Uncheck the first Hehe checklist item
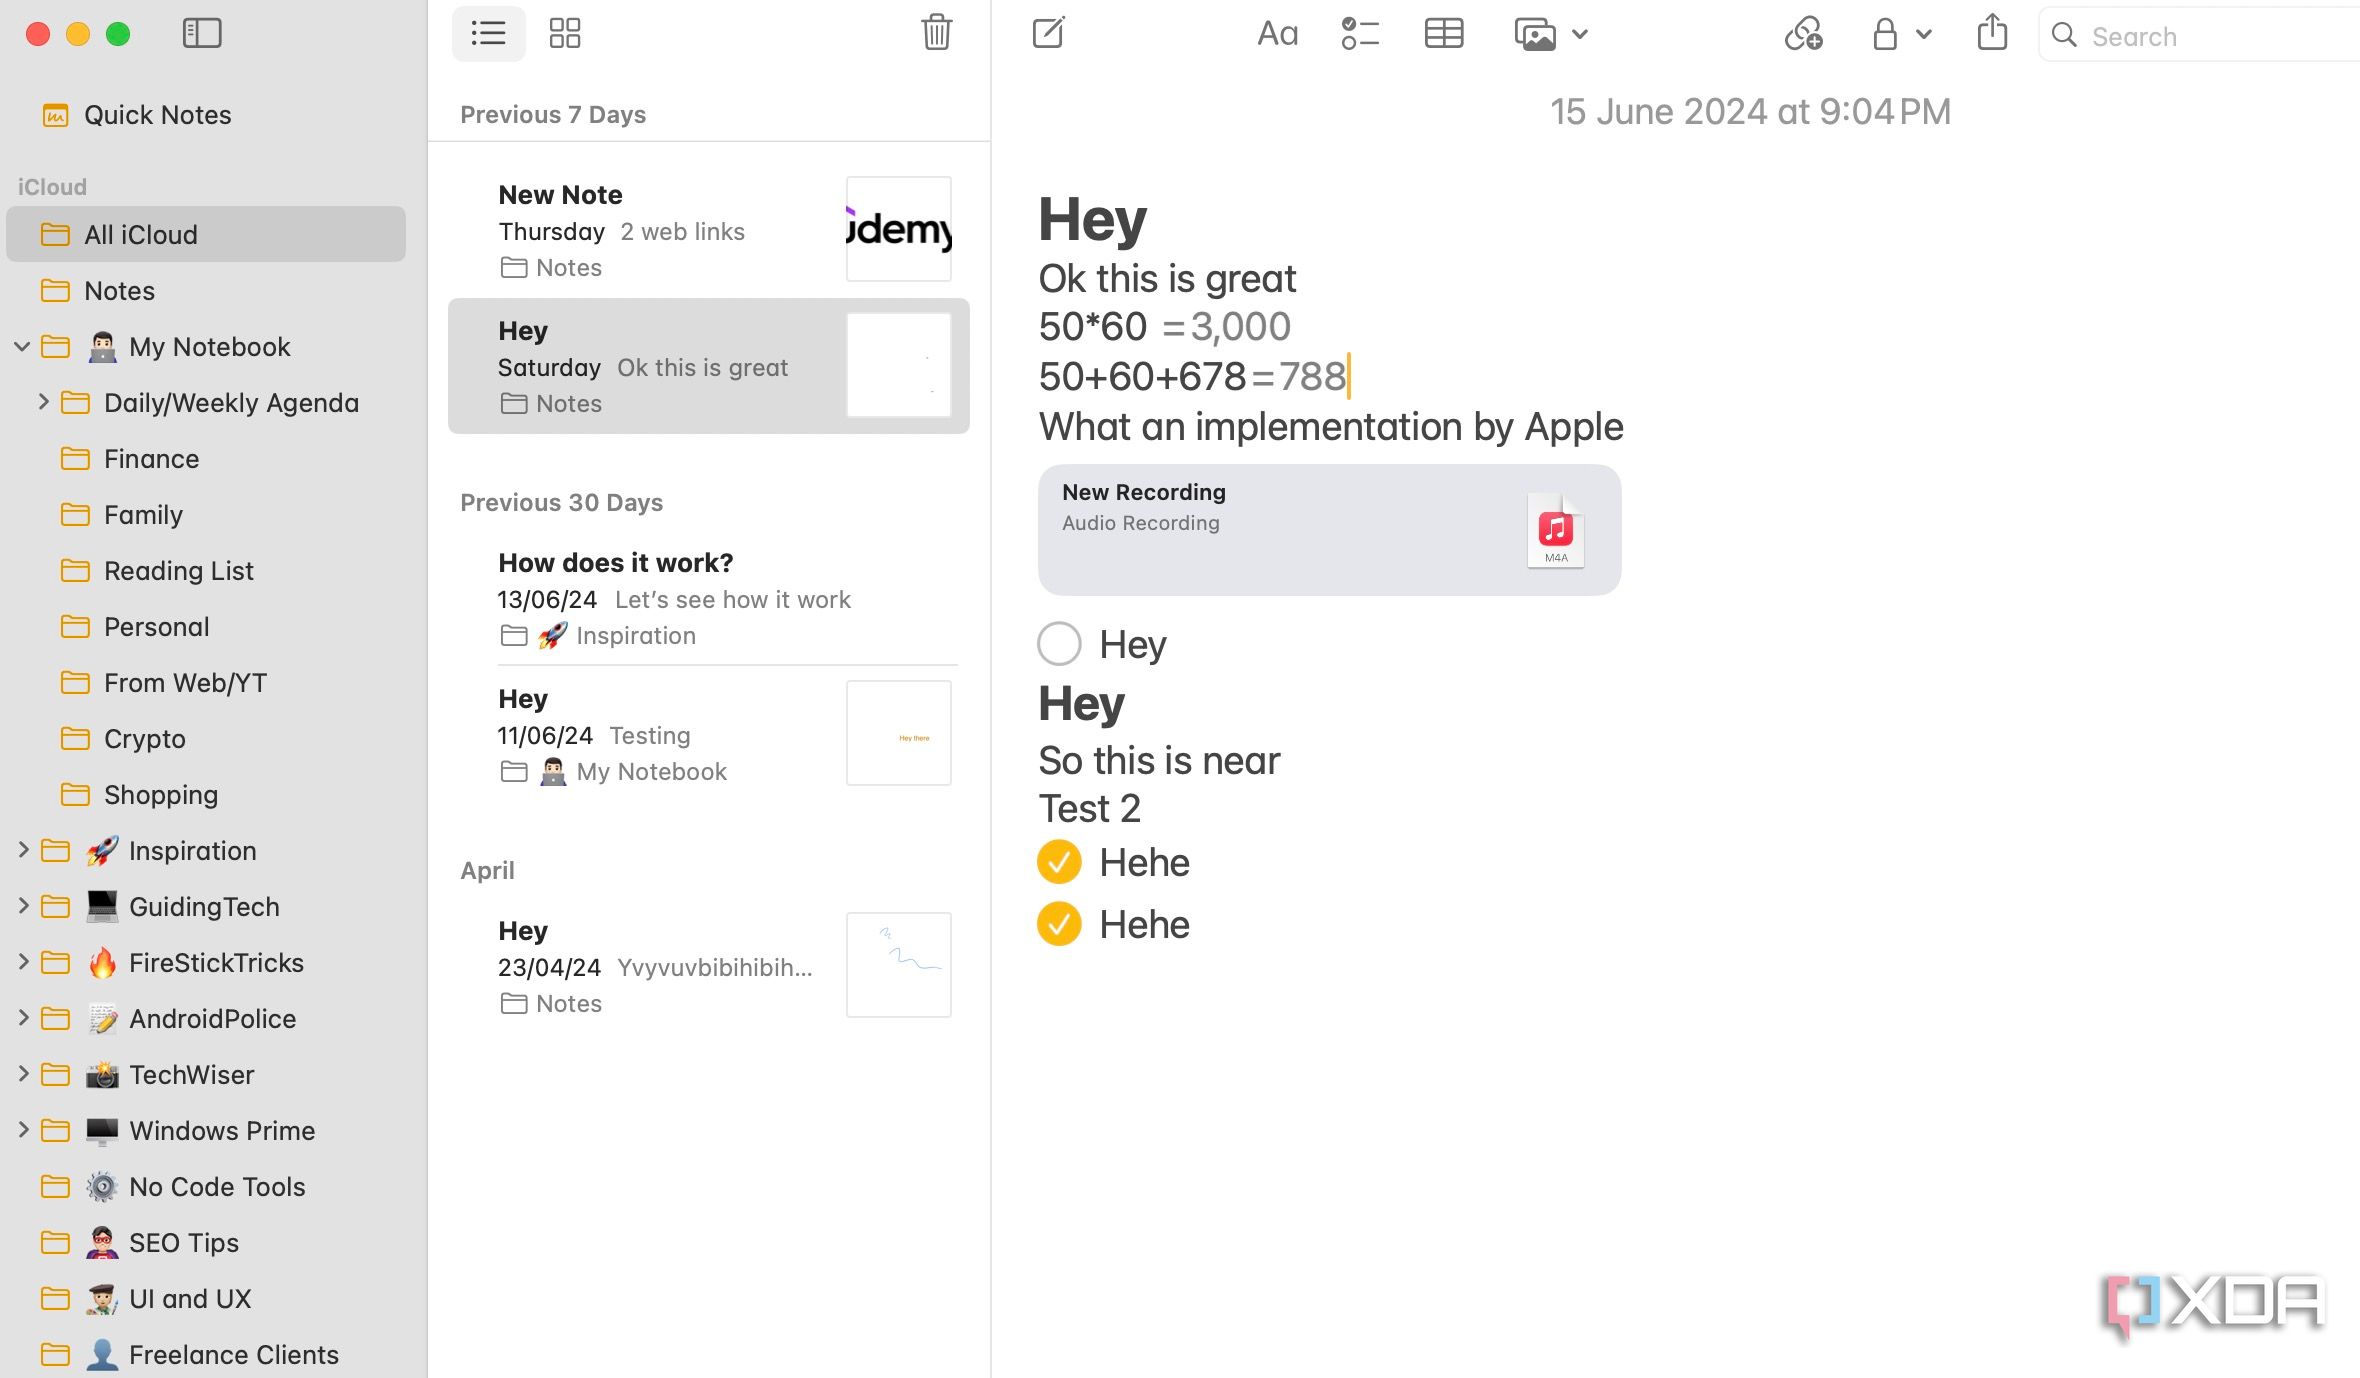This screenshot has height=1378, width=2360. click(1059, 862)
